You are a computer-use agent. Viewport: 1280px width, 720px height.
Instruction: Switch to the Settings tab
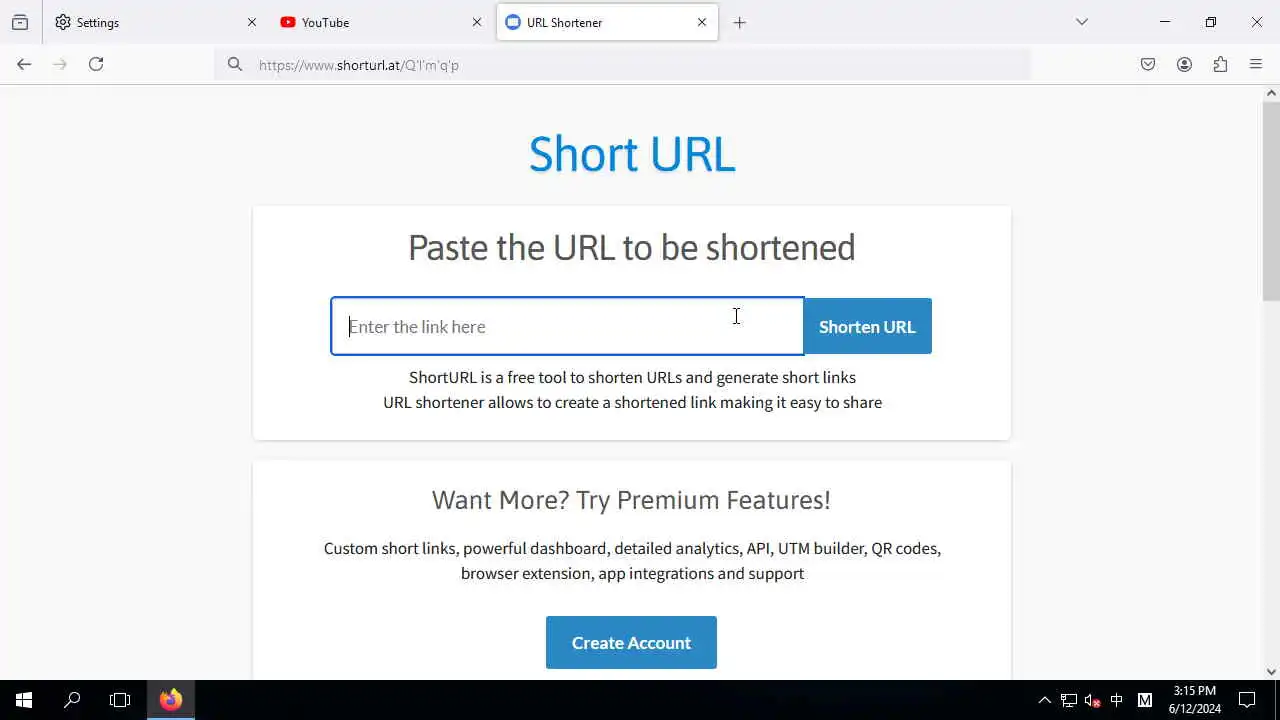[x=155, y=22]
